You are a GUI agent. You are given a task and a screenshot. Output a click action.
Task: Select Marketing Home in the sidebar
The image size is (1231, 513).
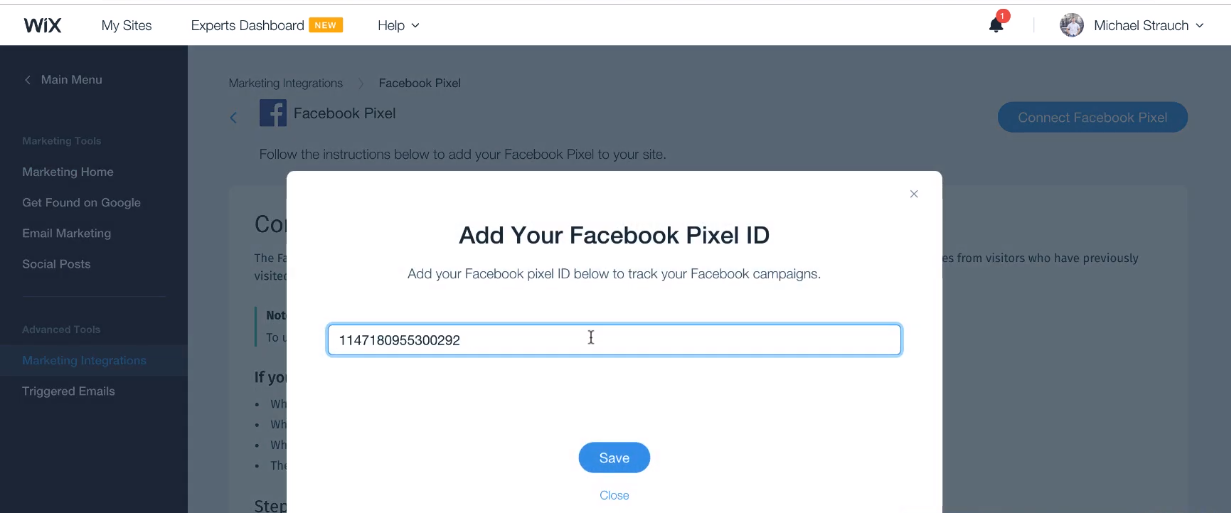(68, 172)
